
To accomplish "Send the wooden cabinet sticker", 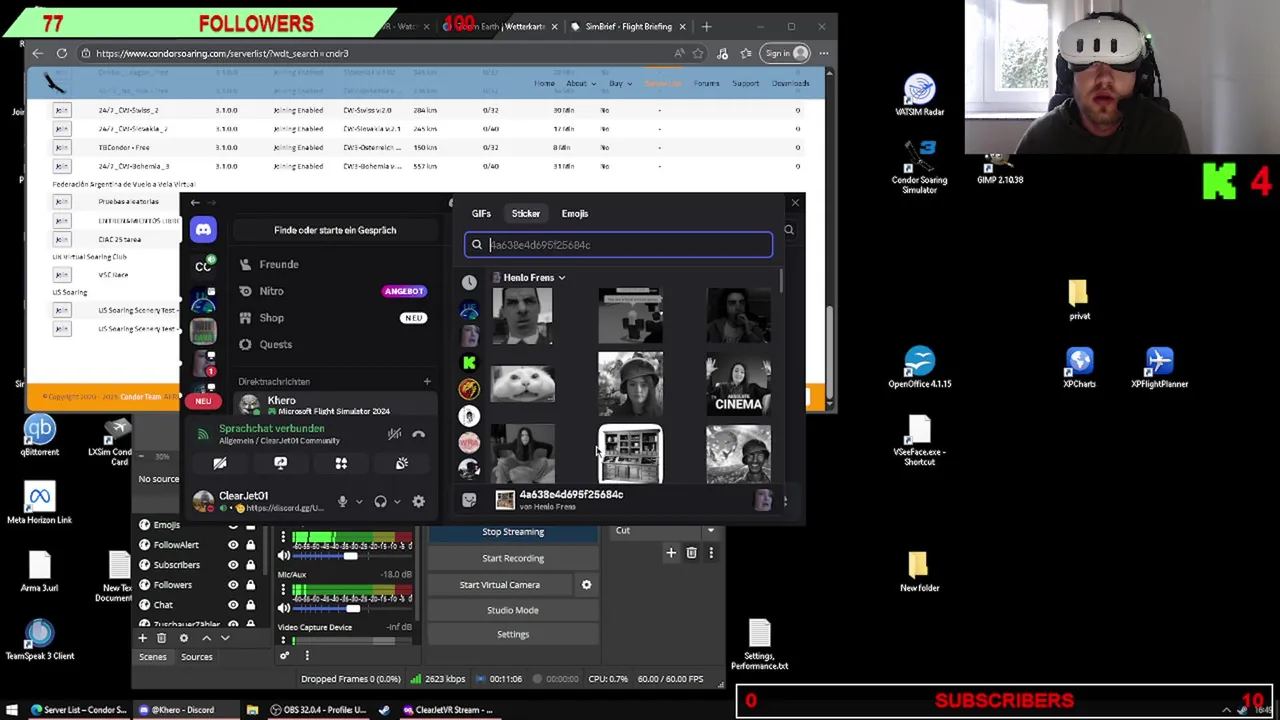I will click(x=630, y=453).
